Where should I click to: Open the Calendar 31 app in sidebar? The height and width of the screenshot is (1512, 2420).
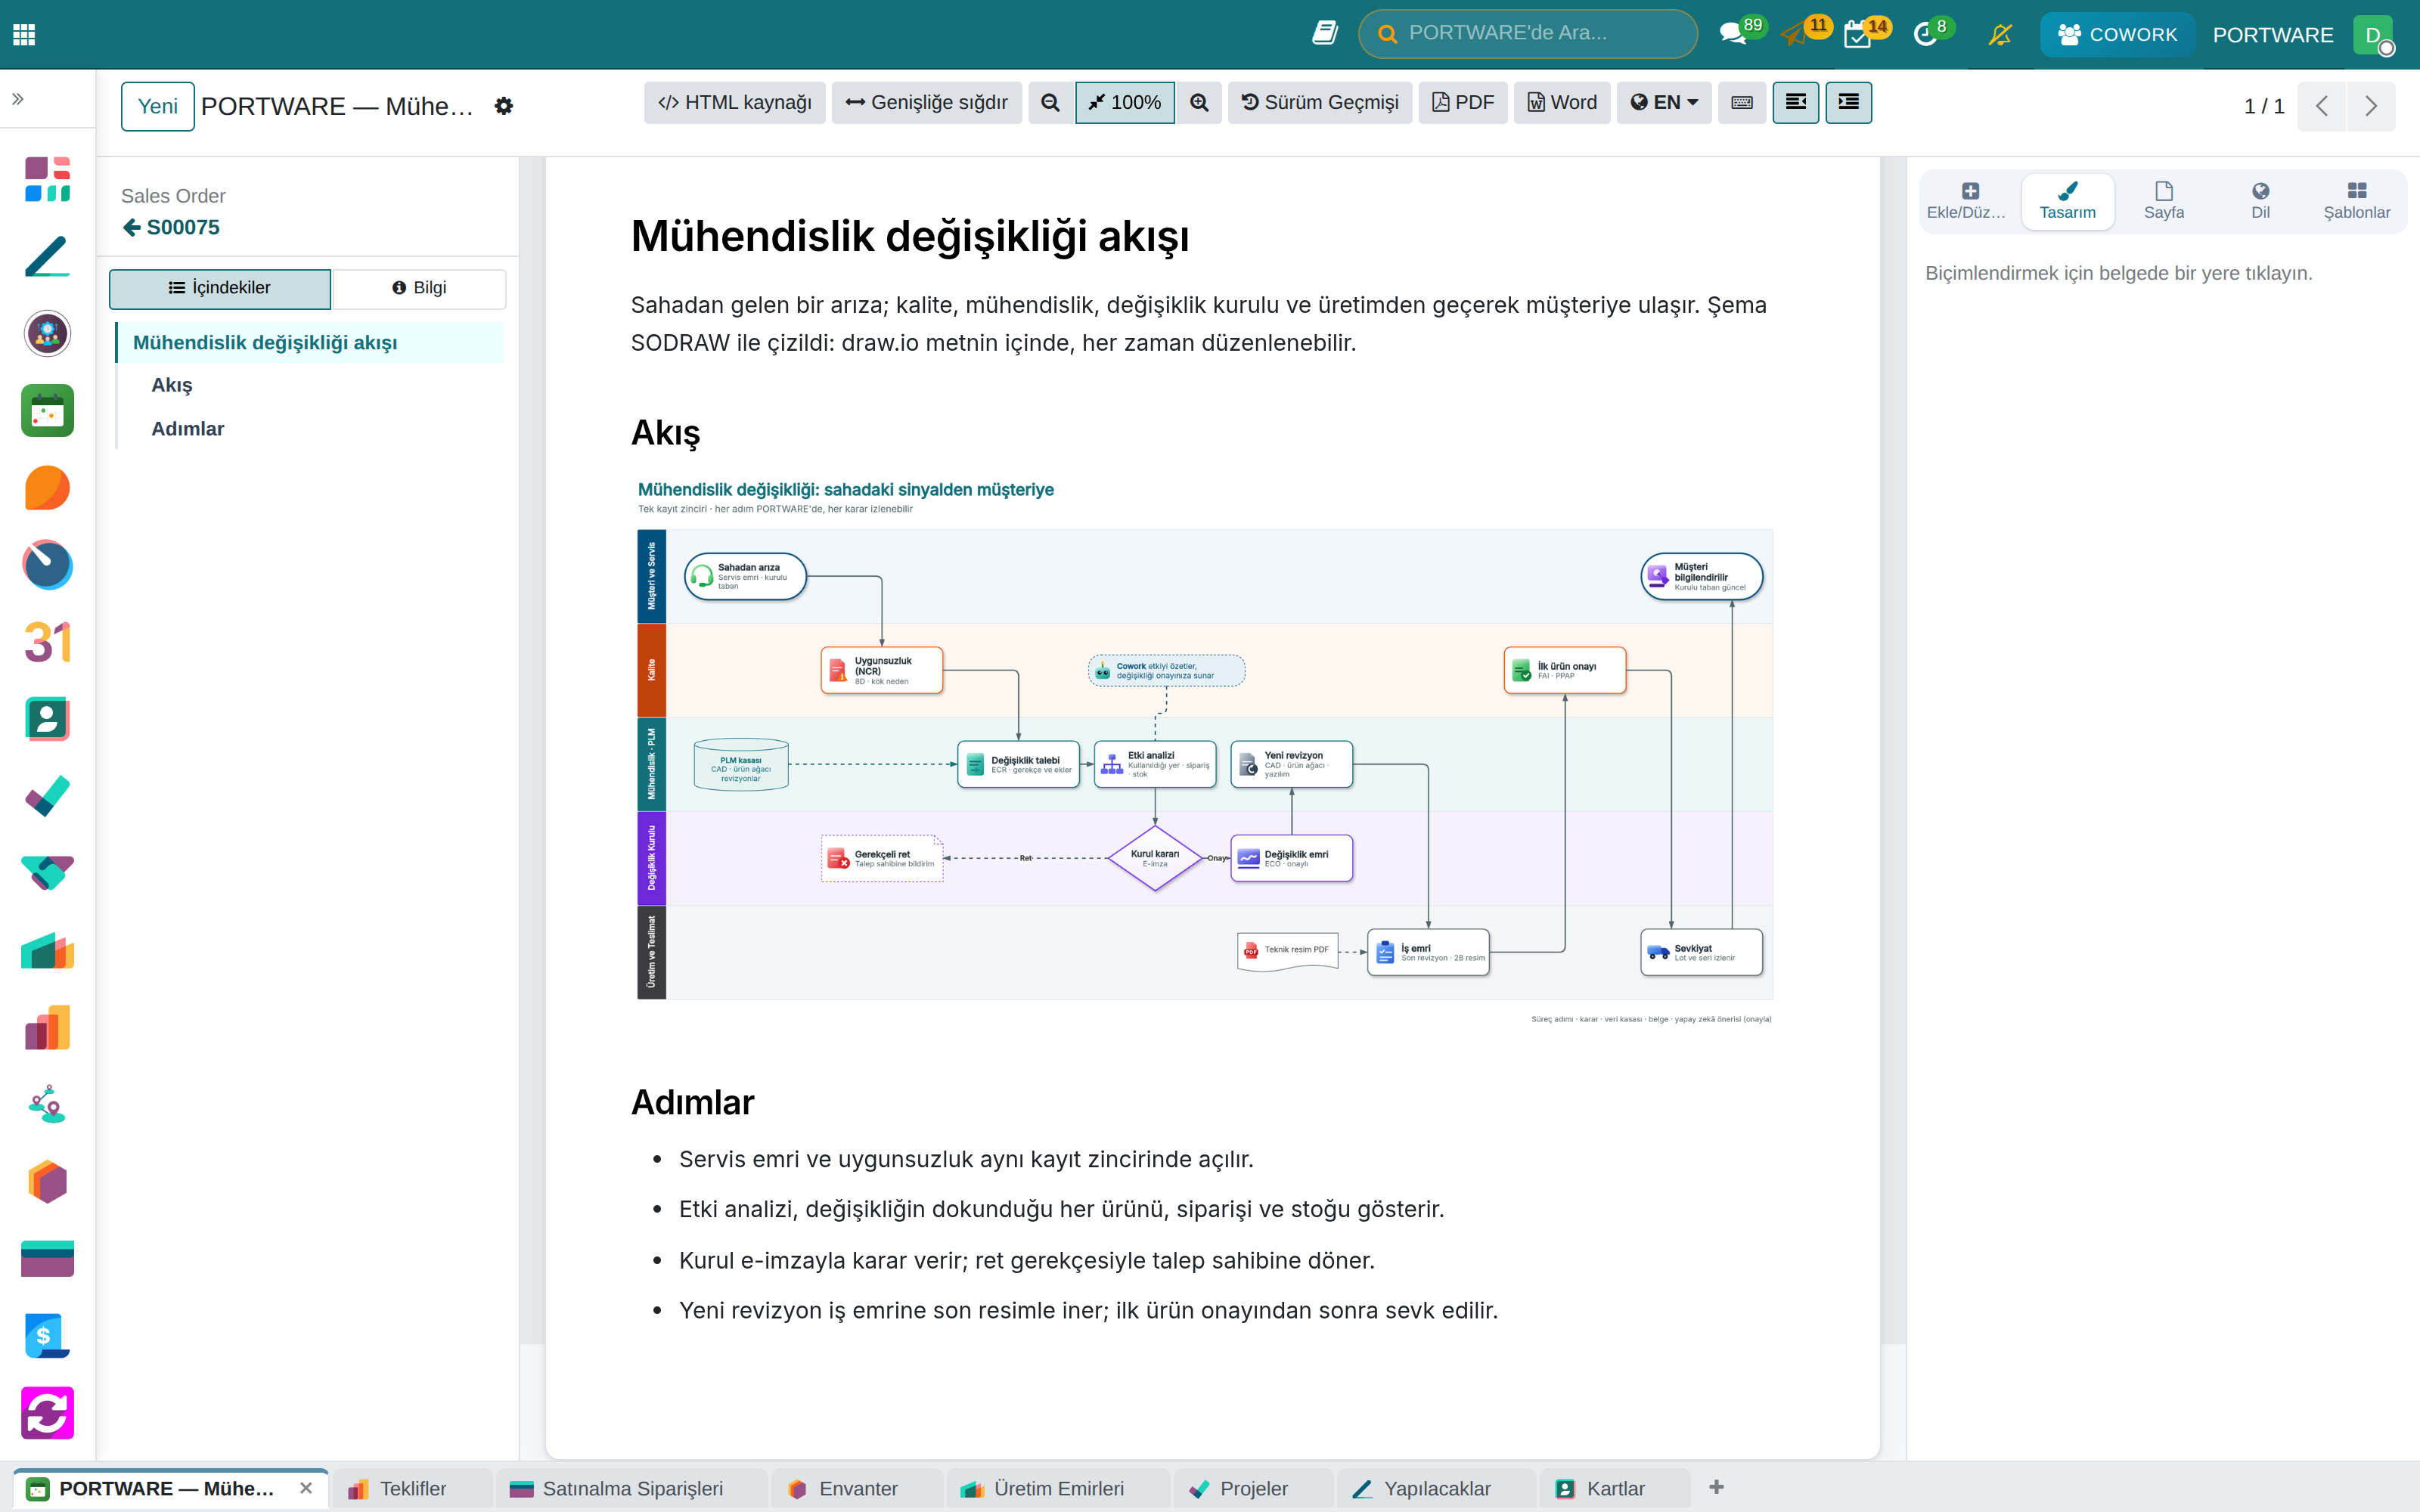[x=47, y=642]
